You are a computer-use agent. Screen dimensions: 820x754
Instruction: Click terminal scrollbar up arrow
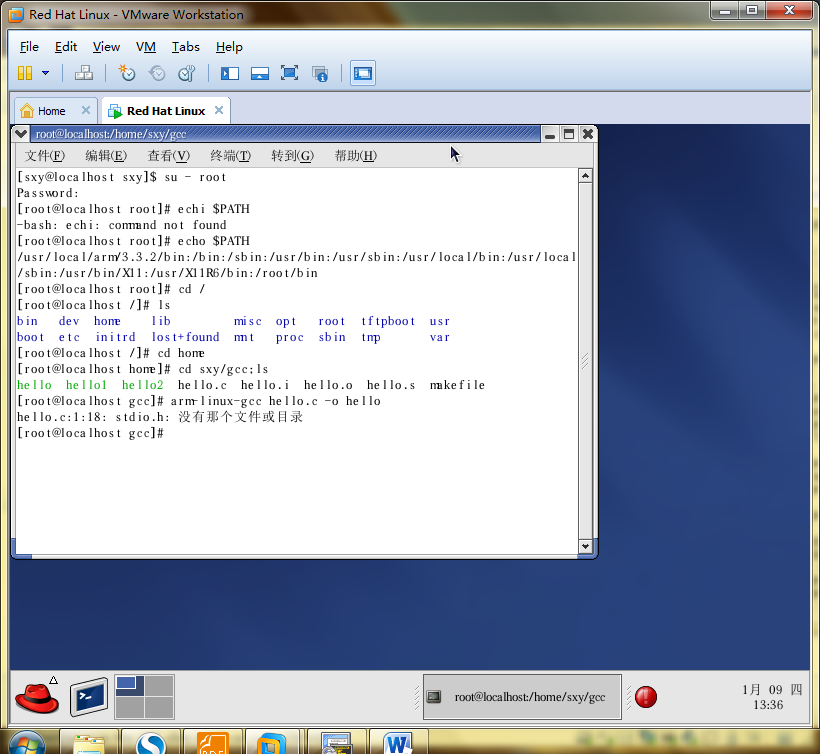coord(585,176)
